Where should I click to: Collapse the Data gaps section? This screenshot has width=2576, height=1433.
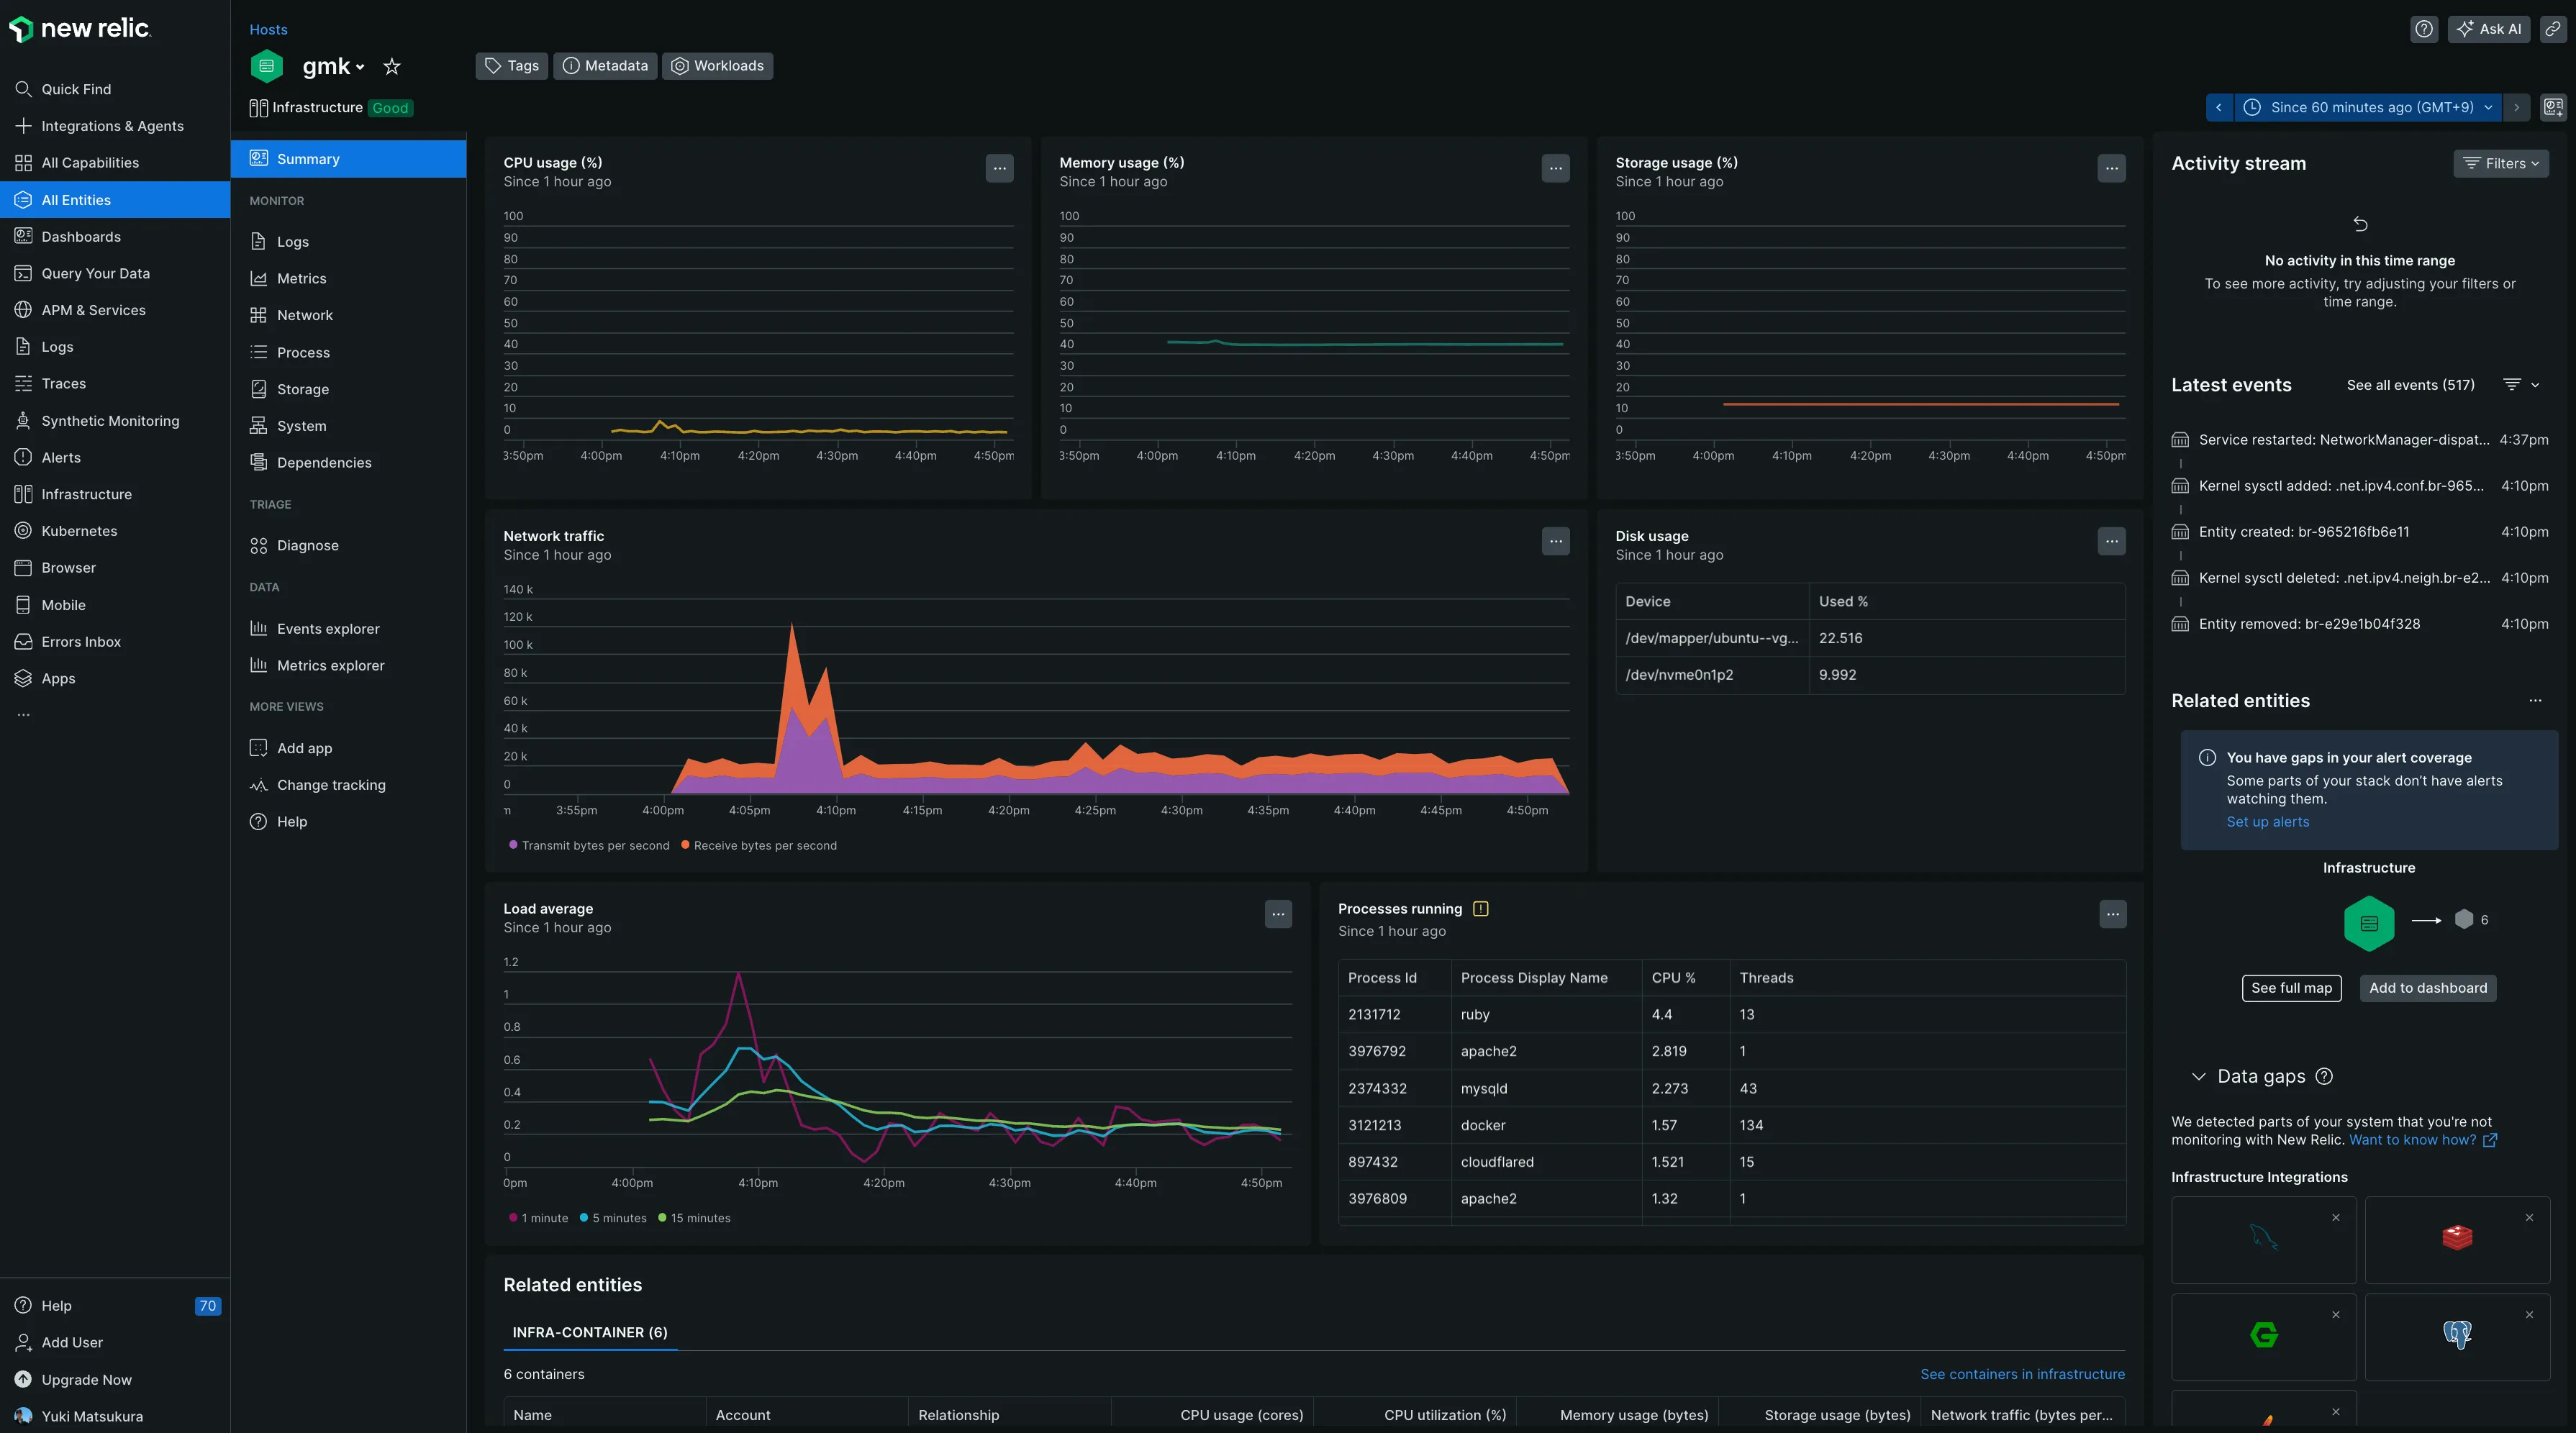(2198, 1077)
